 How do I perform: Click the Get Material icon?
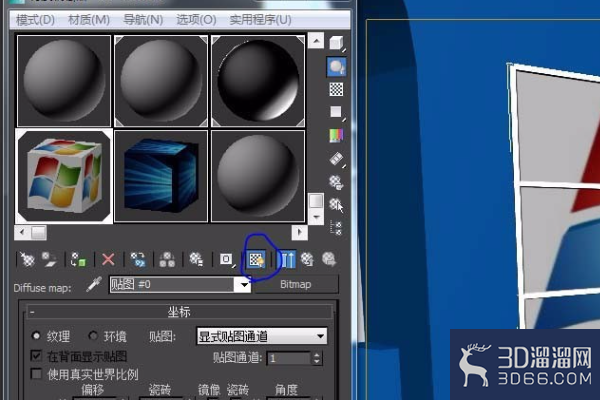27,259
